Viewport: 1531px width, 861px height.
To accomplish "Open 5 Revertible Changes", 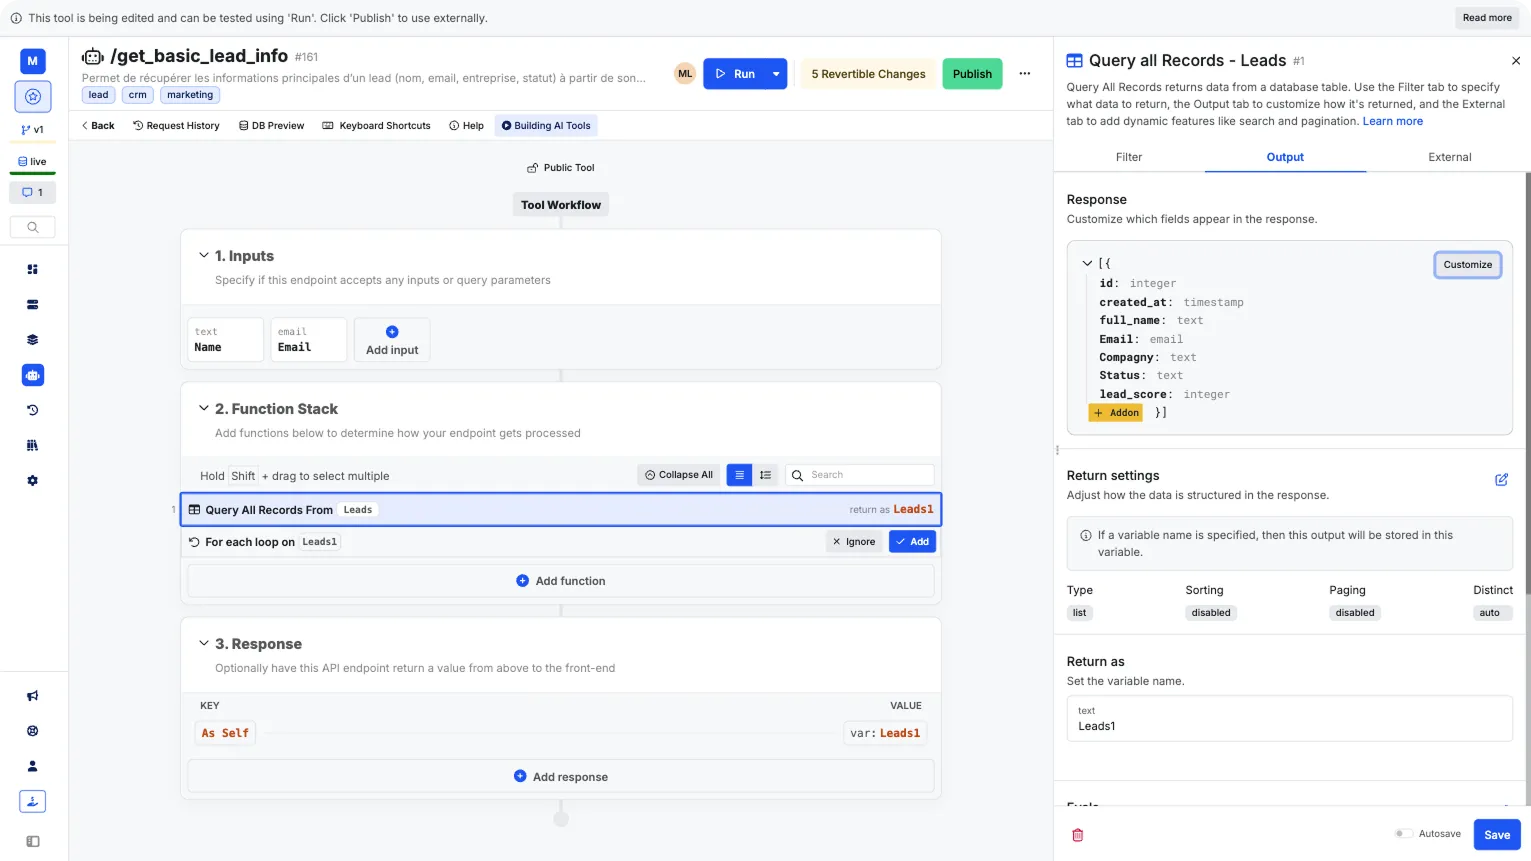I will pos(868,74).
